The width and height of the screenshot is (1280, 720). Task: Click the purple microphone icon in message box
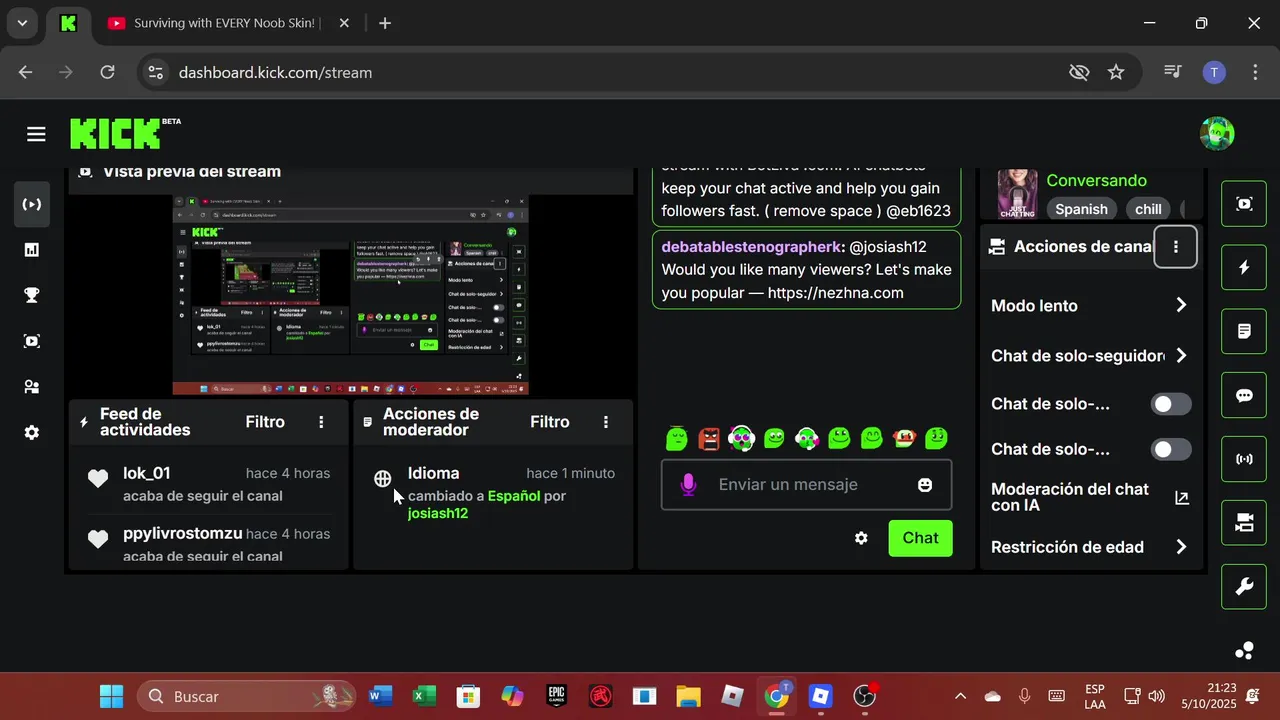click(688, 485)
